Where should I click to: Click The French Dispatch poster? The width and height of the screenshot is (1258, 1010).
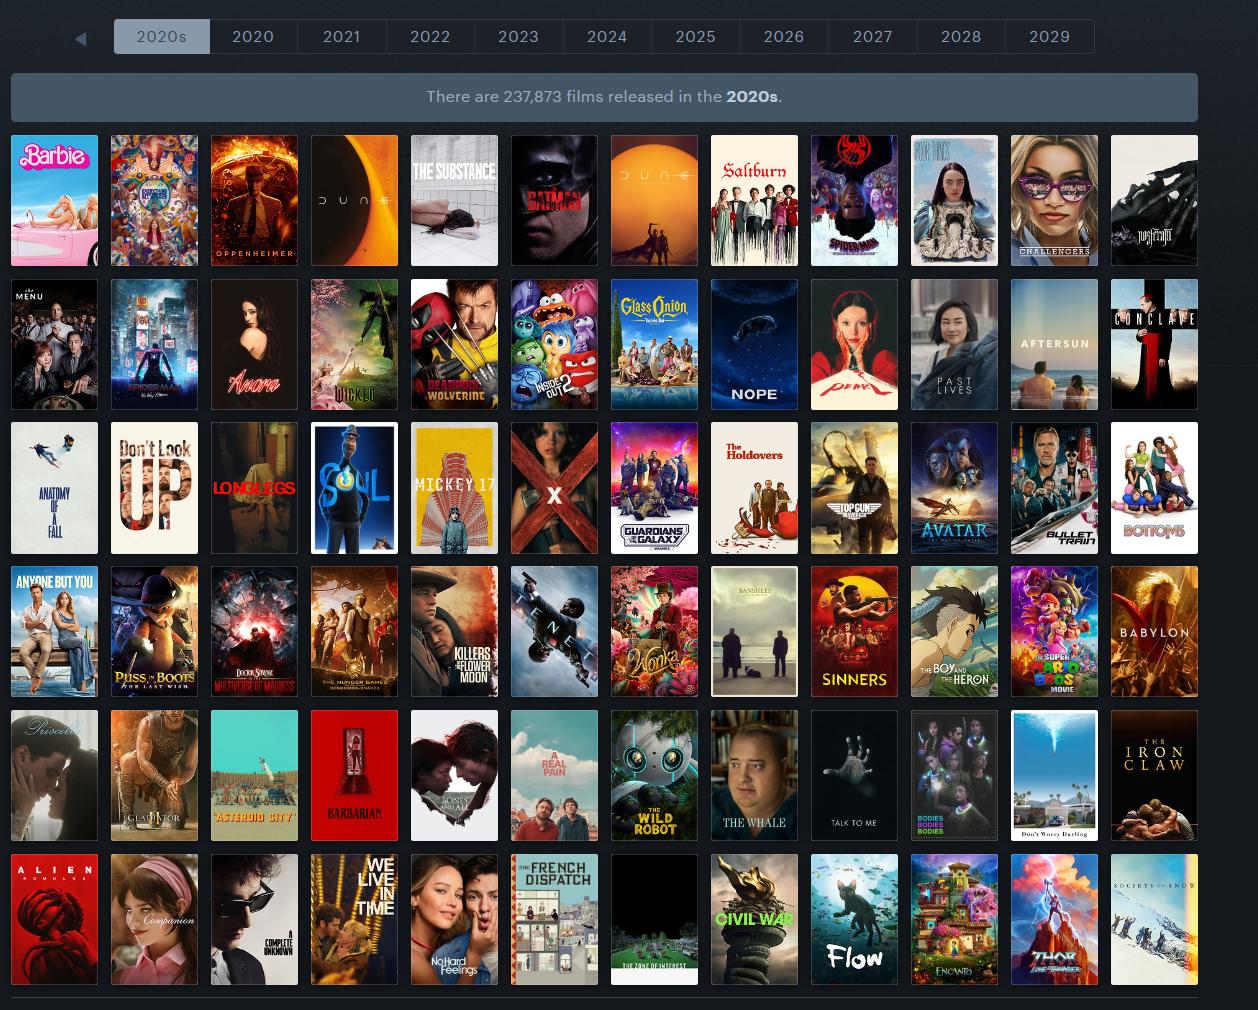(x=555, y=920)
